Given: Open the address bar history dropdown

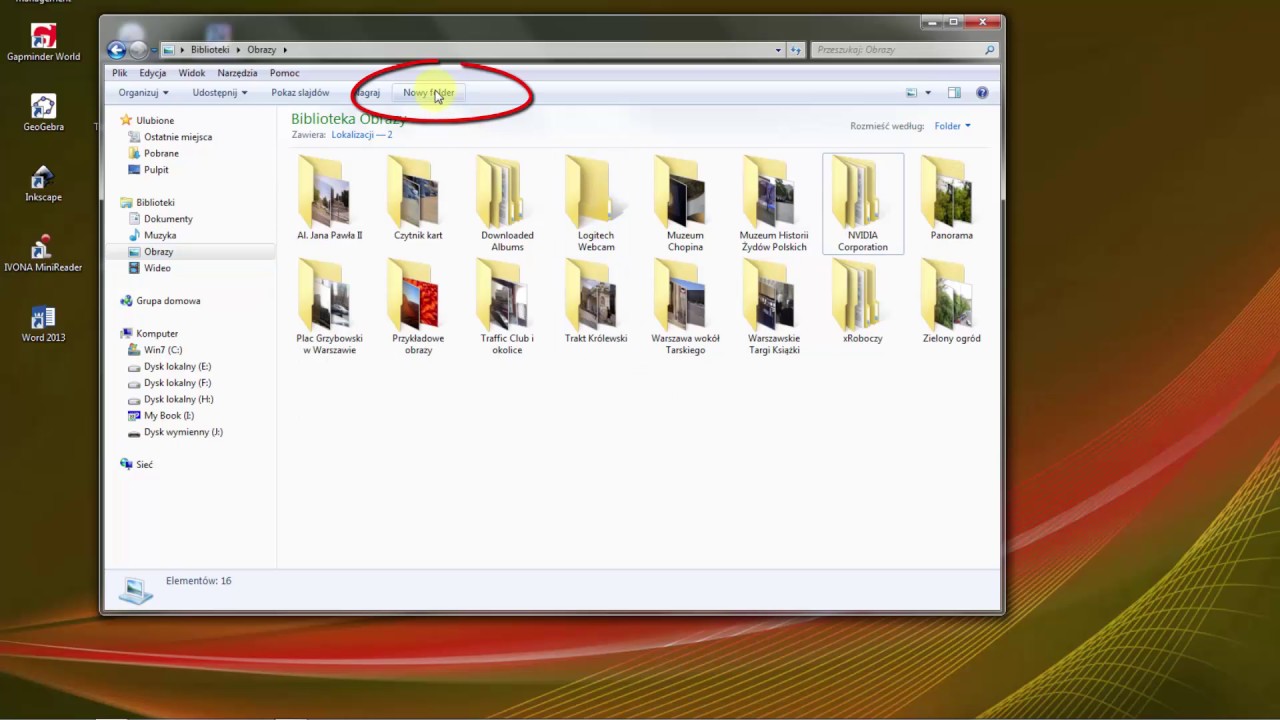Looking at the screenshot, I should 778,50.
